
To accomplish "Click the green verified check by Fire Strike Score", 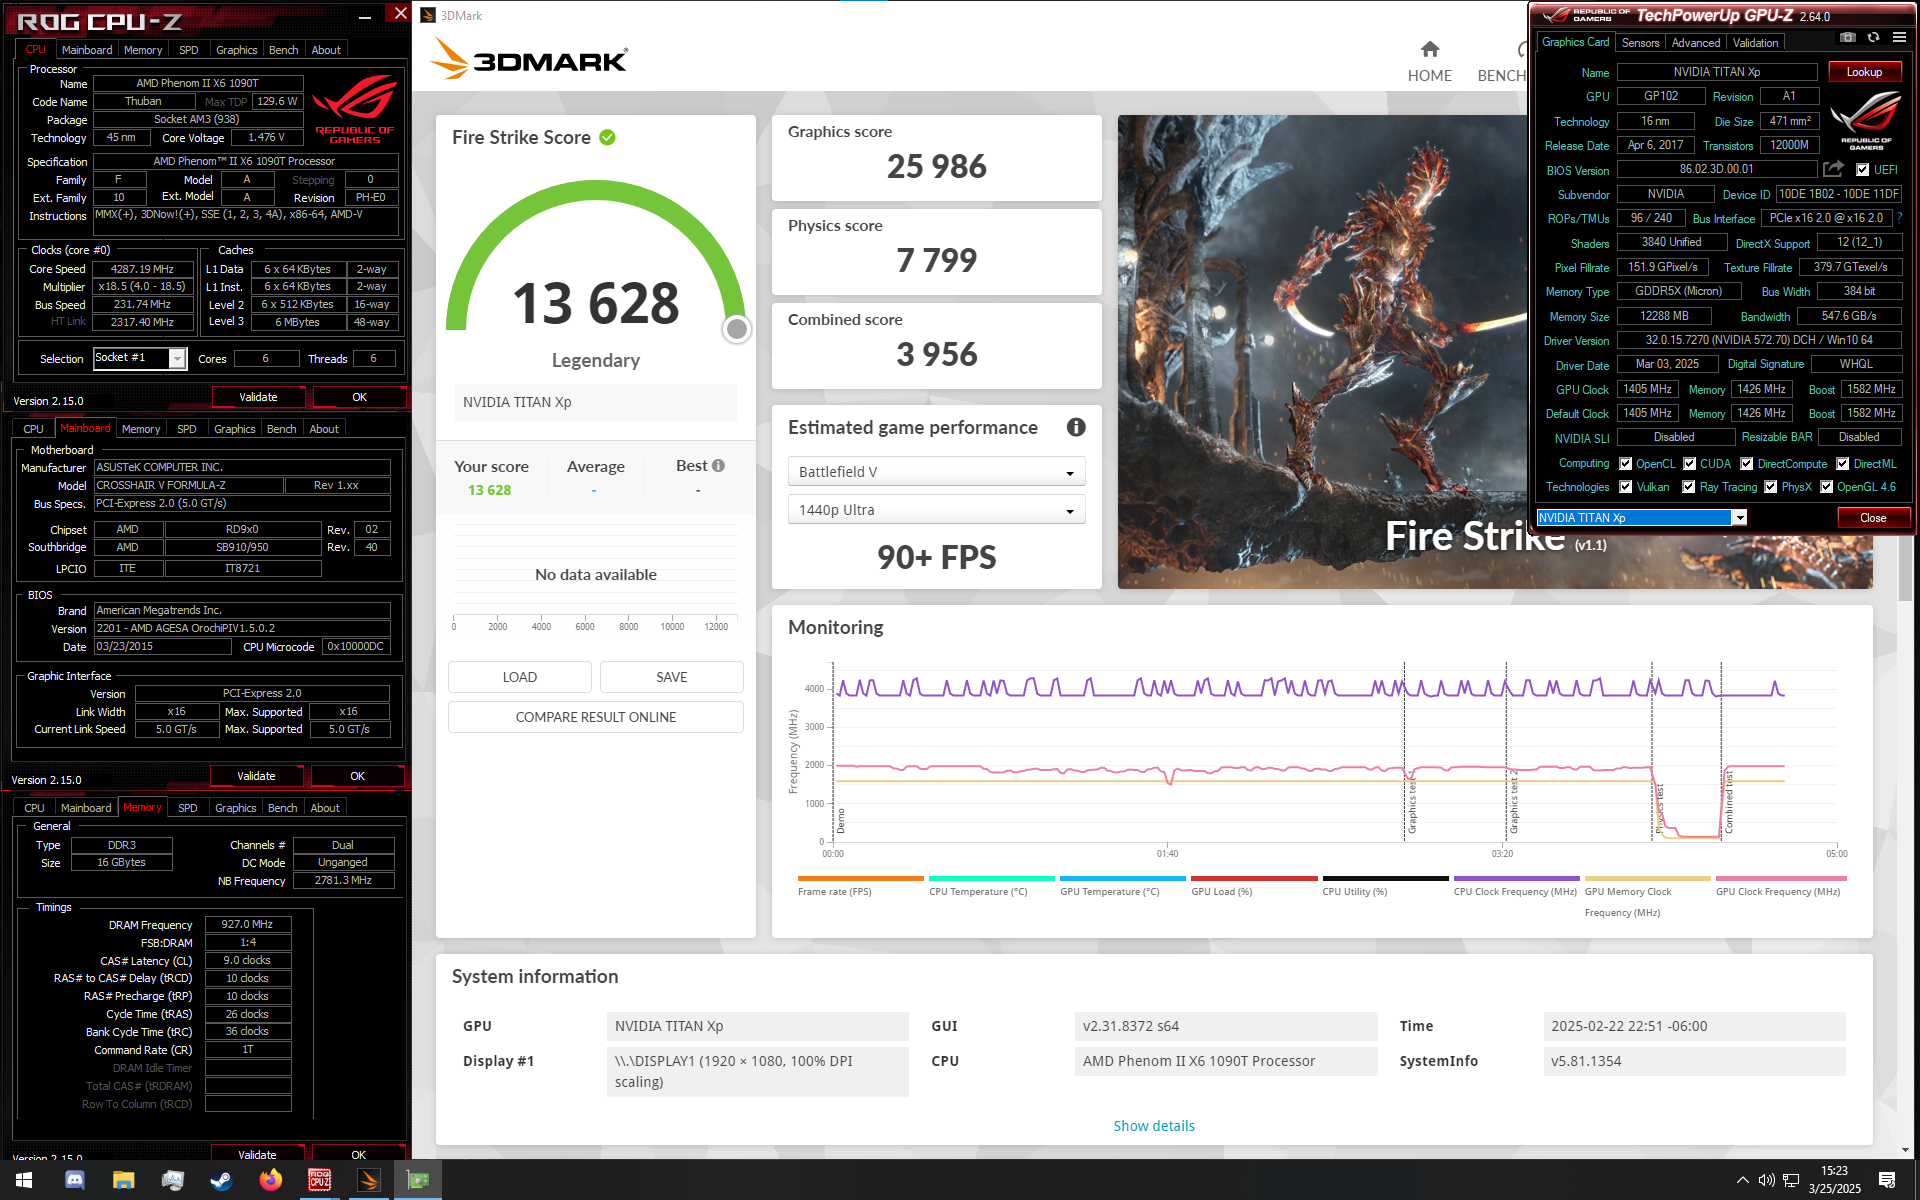I will (607, 137).
